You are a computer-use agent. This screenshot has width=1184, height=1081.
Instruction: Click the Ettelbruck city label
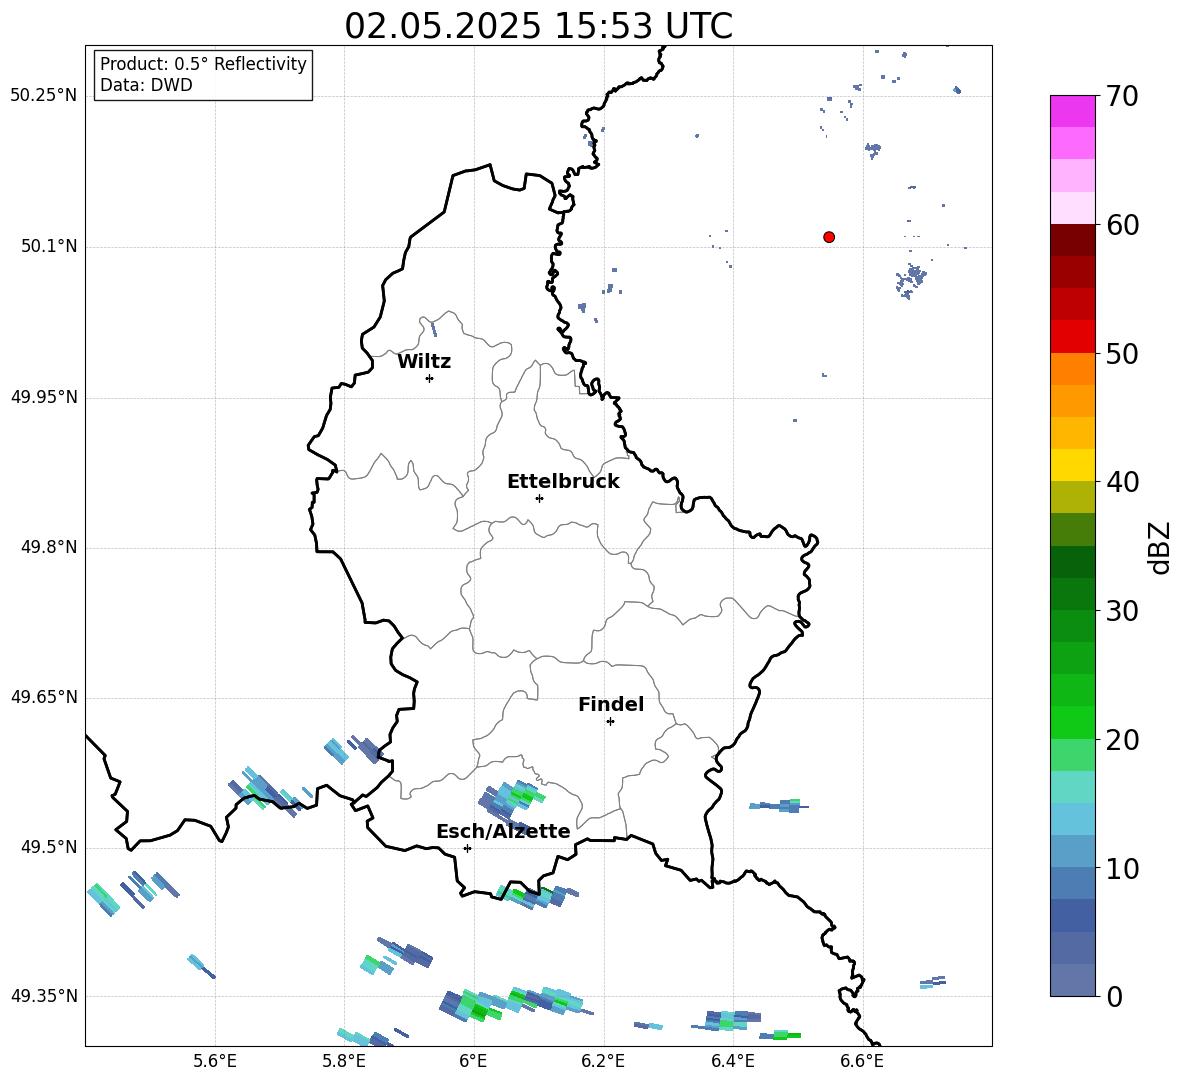(x=563, y=482)
